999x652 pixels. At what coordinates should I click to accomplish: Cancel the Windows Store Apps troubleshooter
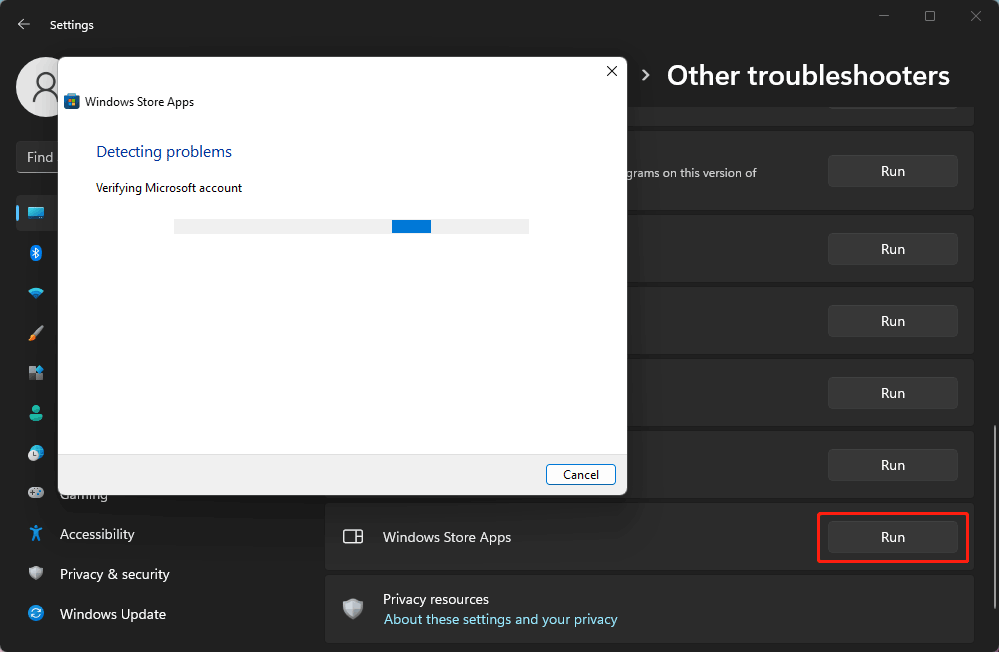click(x=580, y=474)
